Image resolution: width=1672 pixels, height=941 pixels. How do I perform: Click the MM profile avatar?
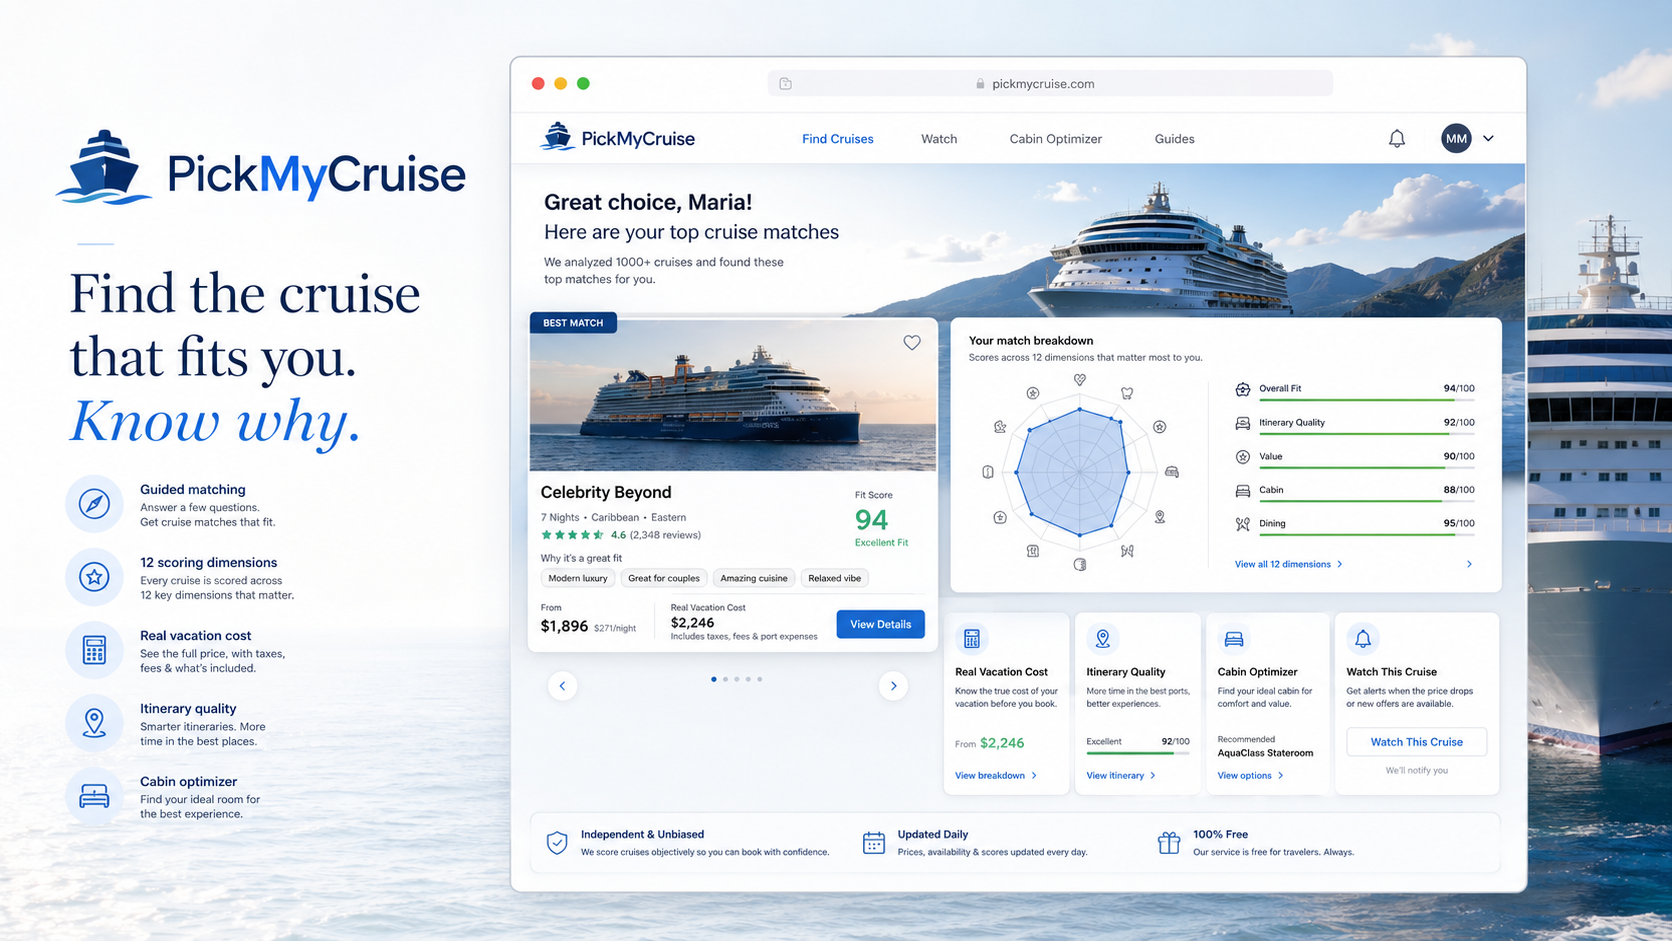point(1456,139)
